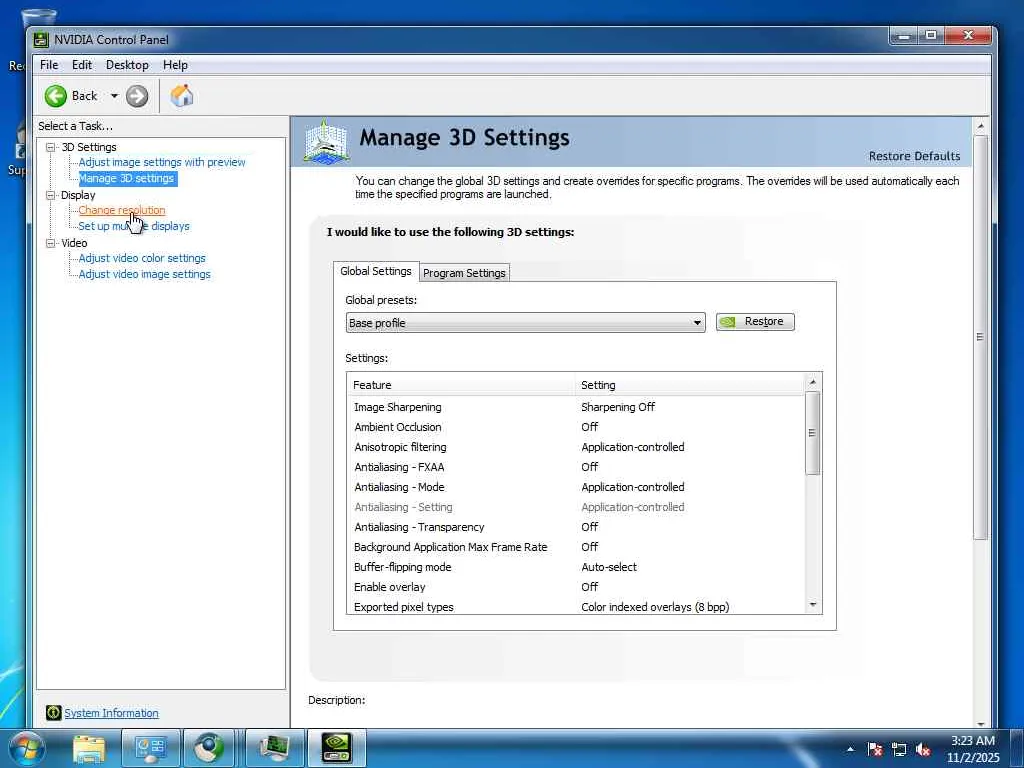The height and width of the screenshot is (768, 1024).
Task: Click the swirl-globe browser taskbar icon
Action: pos(209,748)
